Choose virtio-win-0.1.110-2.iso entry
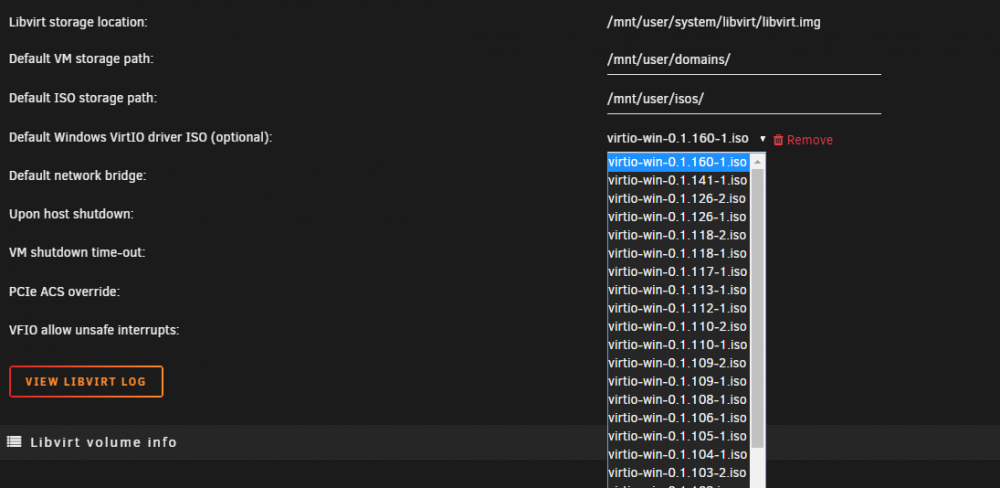Screen dimensions: 1000x488 pos(677,327)
